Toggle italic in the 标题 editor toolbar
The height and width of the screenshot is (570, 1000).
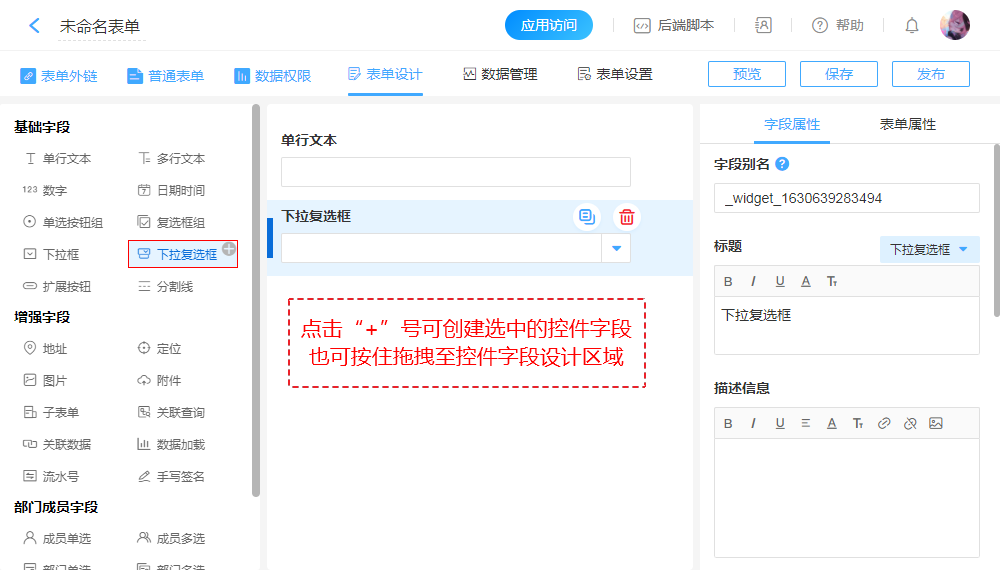click(x=754, y=281)
